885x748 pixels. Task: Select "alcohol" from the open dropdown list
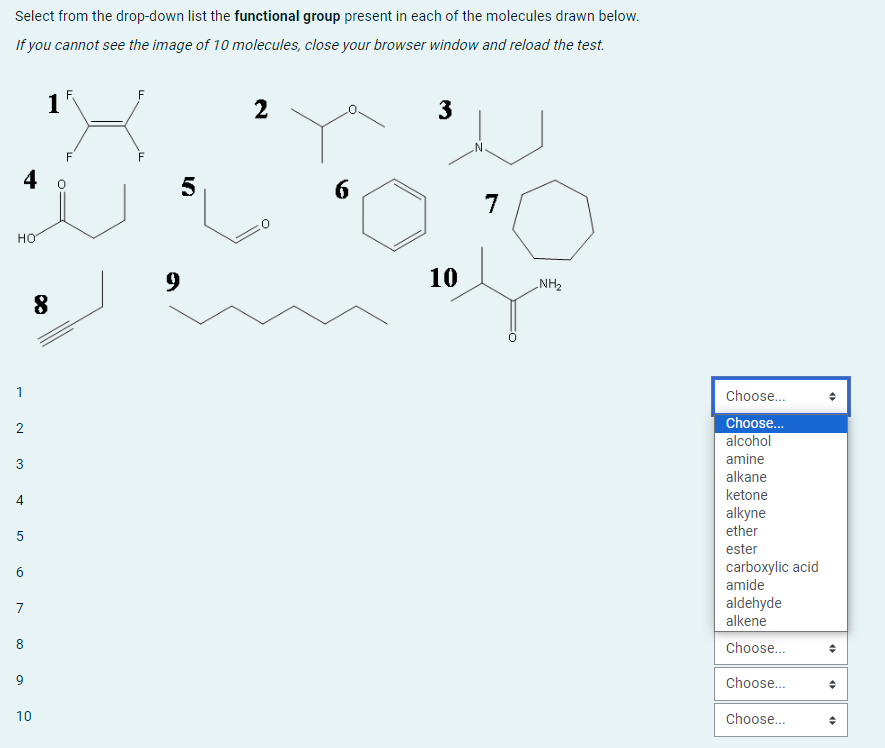(747, 440)
